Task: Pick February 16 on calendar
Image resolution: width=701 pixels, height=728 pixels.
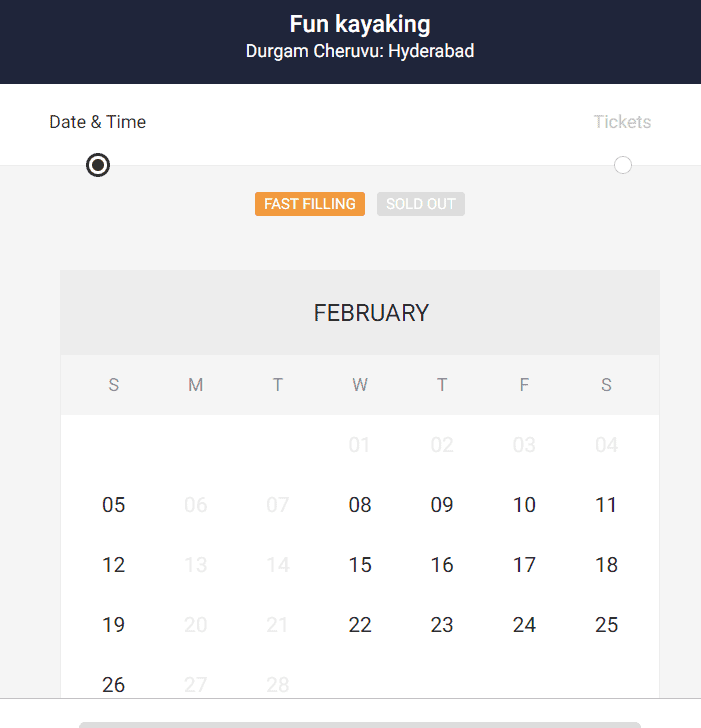Action: click(x=442, y=565)
